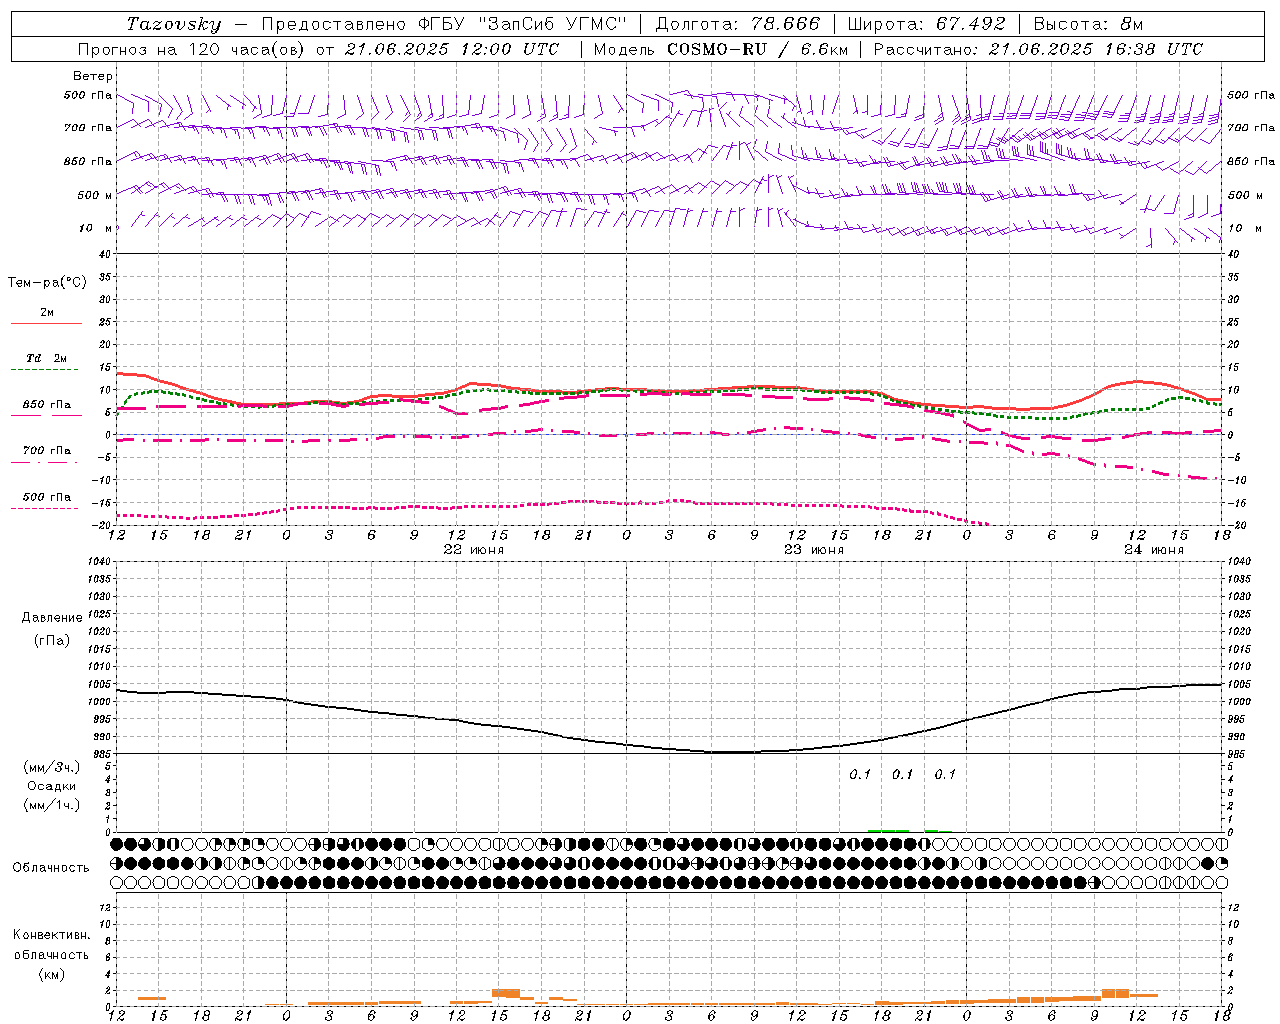1280x1024 pixels.
Task: Click the 'Конвективн.' convective cloud label
Action: [x=52, y=935]
